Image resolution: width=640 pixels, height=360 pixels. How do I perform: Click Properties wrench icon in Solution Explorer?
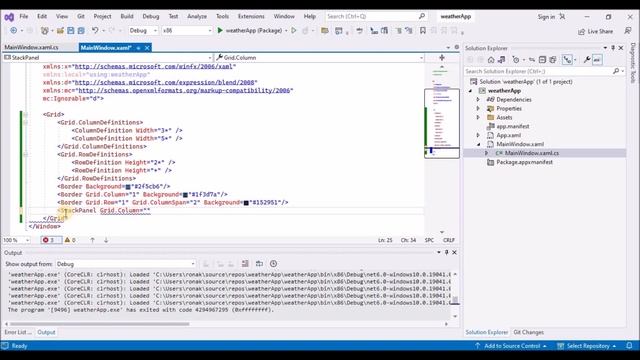(x=587, y=60)
